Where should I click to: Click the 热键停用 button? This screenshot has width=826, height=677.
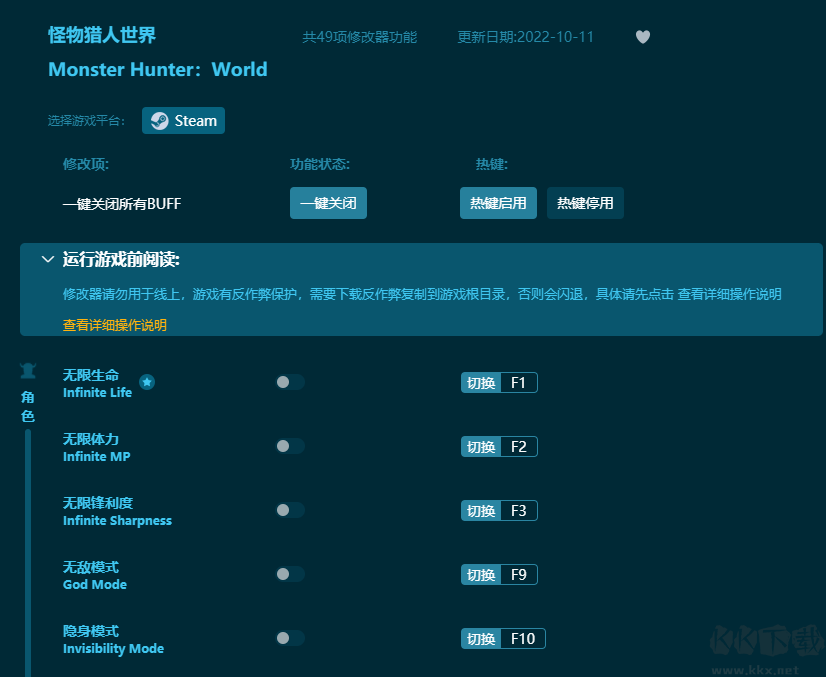coord(585,203)
